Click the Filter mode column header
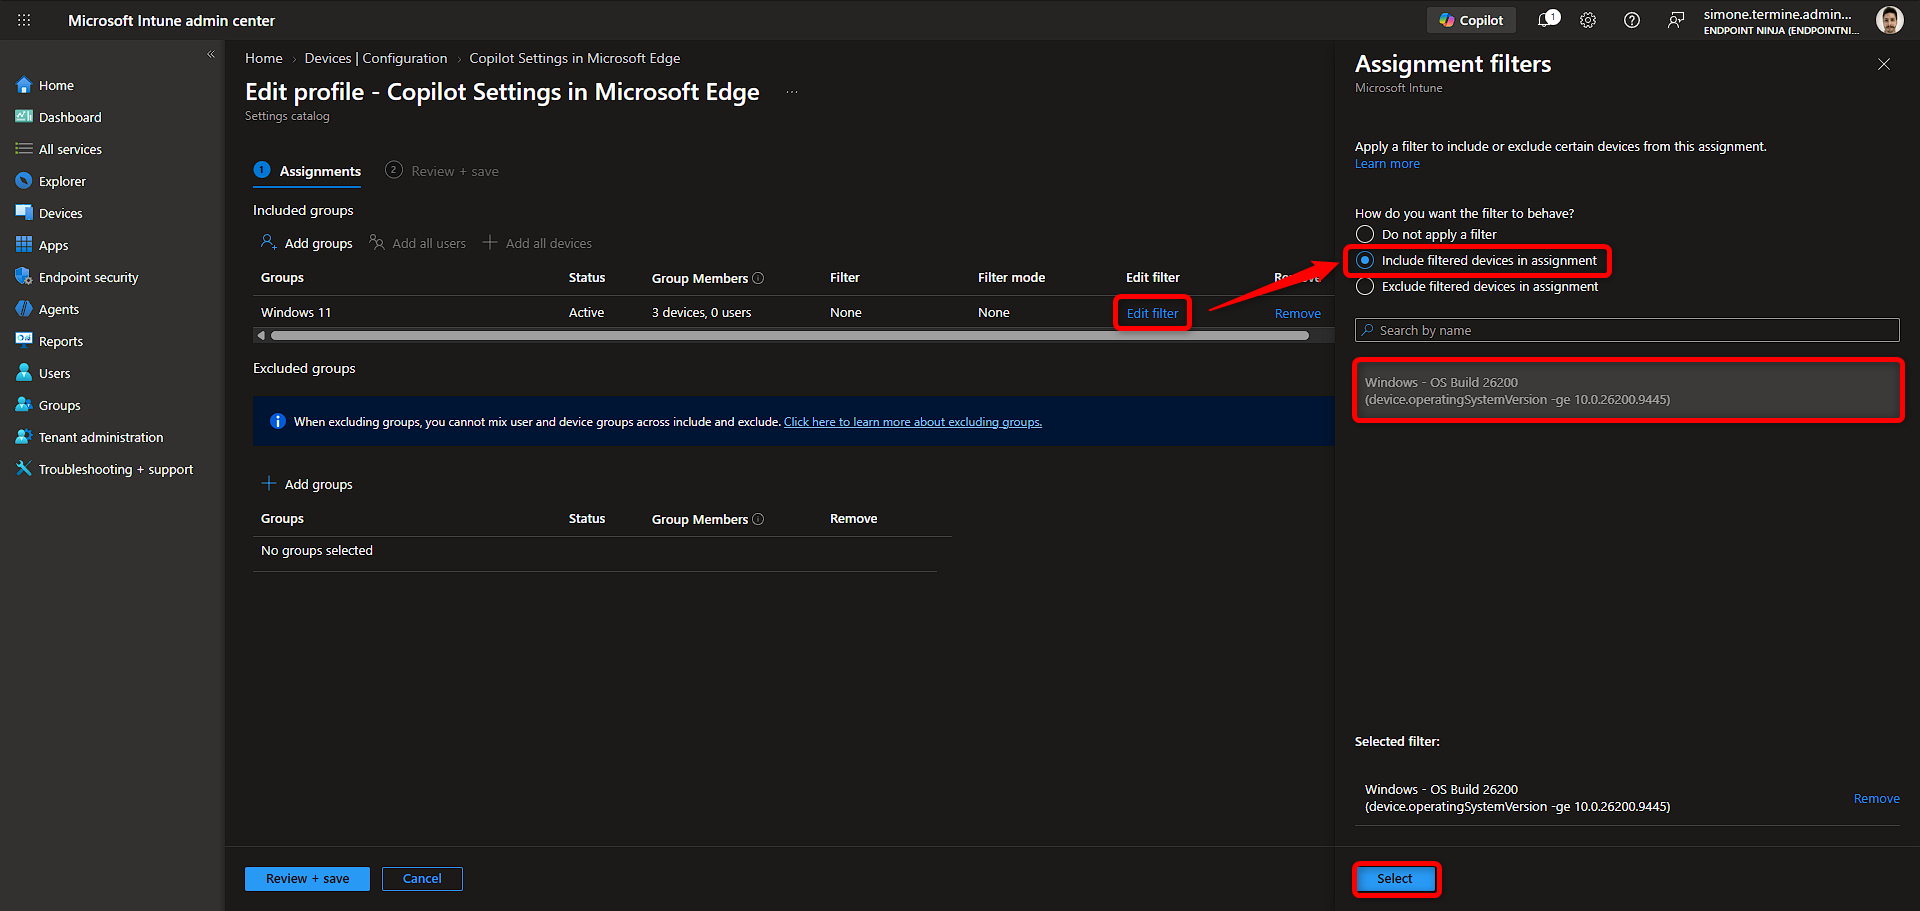 1011,278
